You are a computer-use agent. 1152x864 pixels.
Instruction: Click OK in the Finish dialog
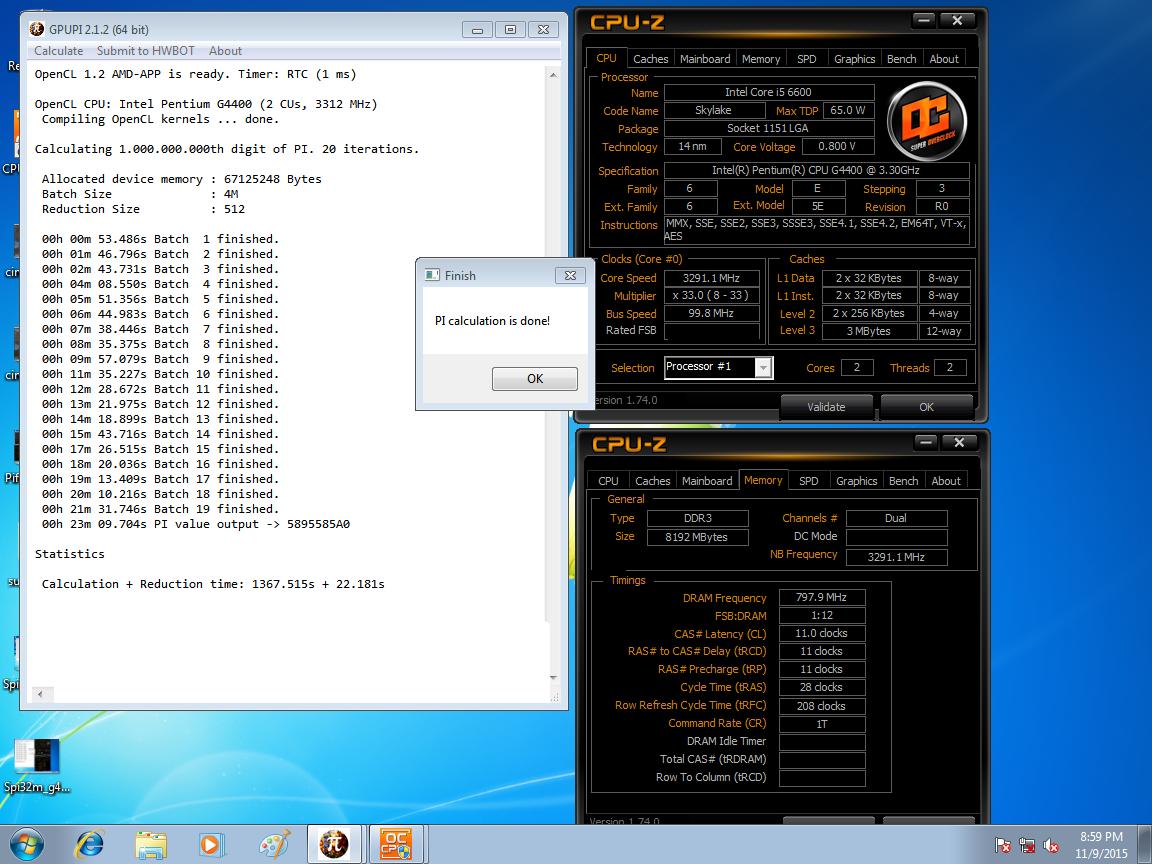pyautogui.click(x=535, y=378)
